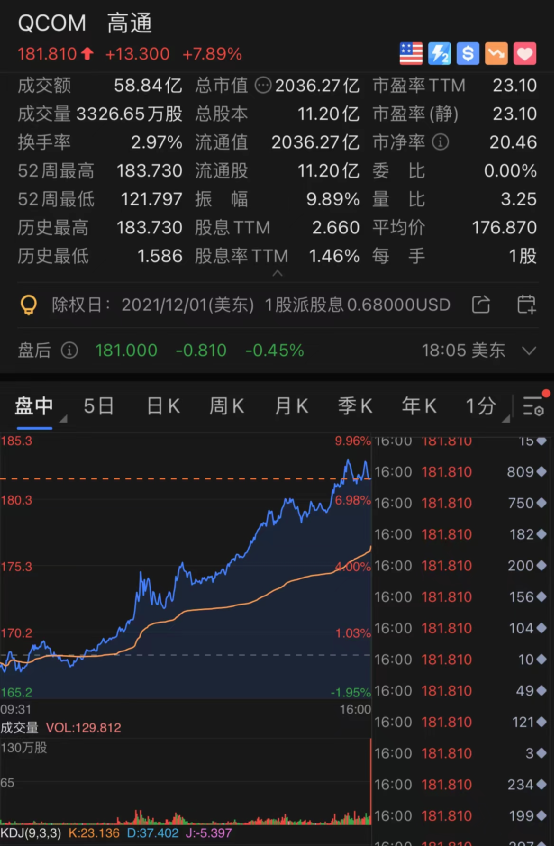The height and width of the screenshot is (846, 554).
Task: Switch to the 月K chart tab
Action: coord(291,406)
